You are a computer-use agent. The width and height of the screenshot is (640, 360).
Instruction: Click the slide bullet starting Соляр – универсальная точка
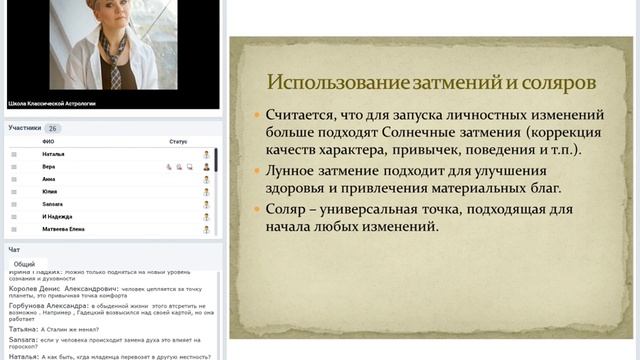[x=419, y=218]
